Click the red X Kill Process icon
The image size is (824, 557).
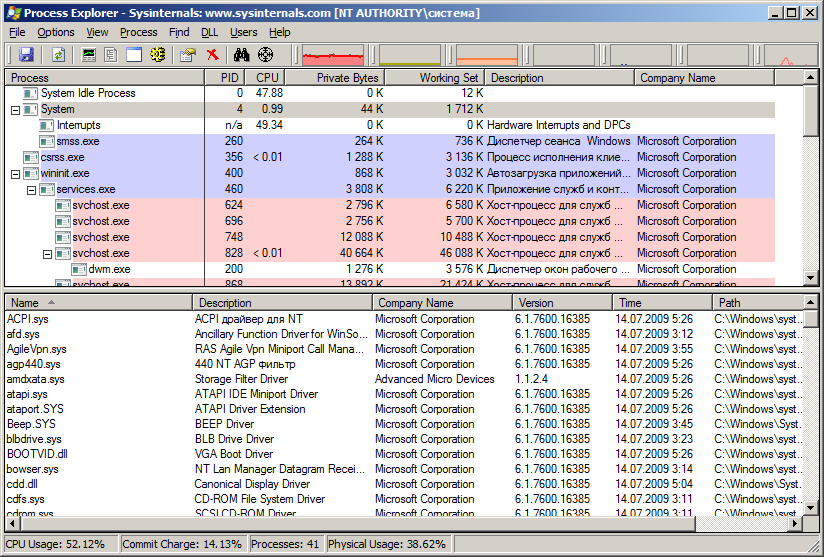pos(212,55)
